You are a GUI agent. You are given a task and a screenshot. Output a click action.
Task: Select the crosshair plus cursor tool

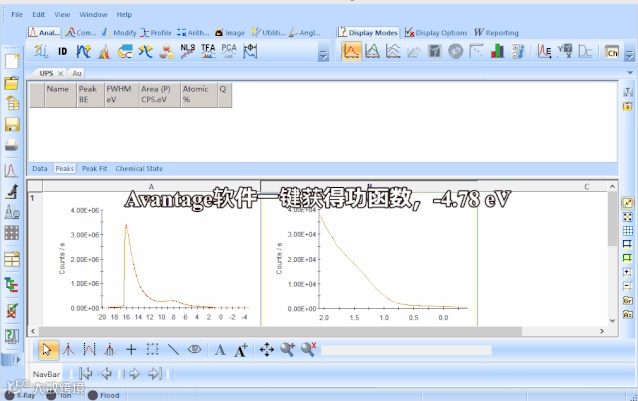131,350
